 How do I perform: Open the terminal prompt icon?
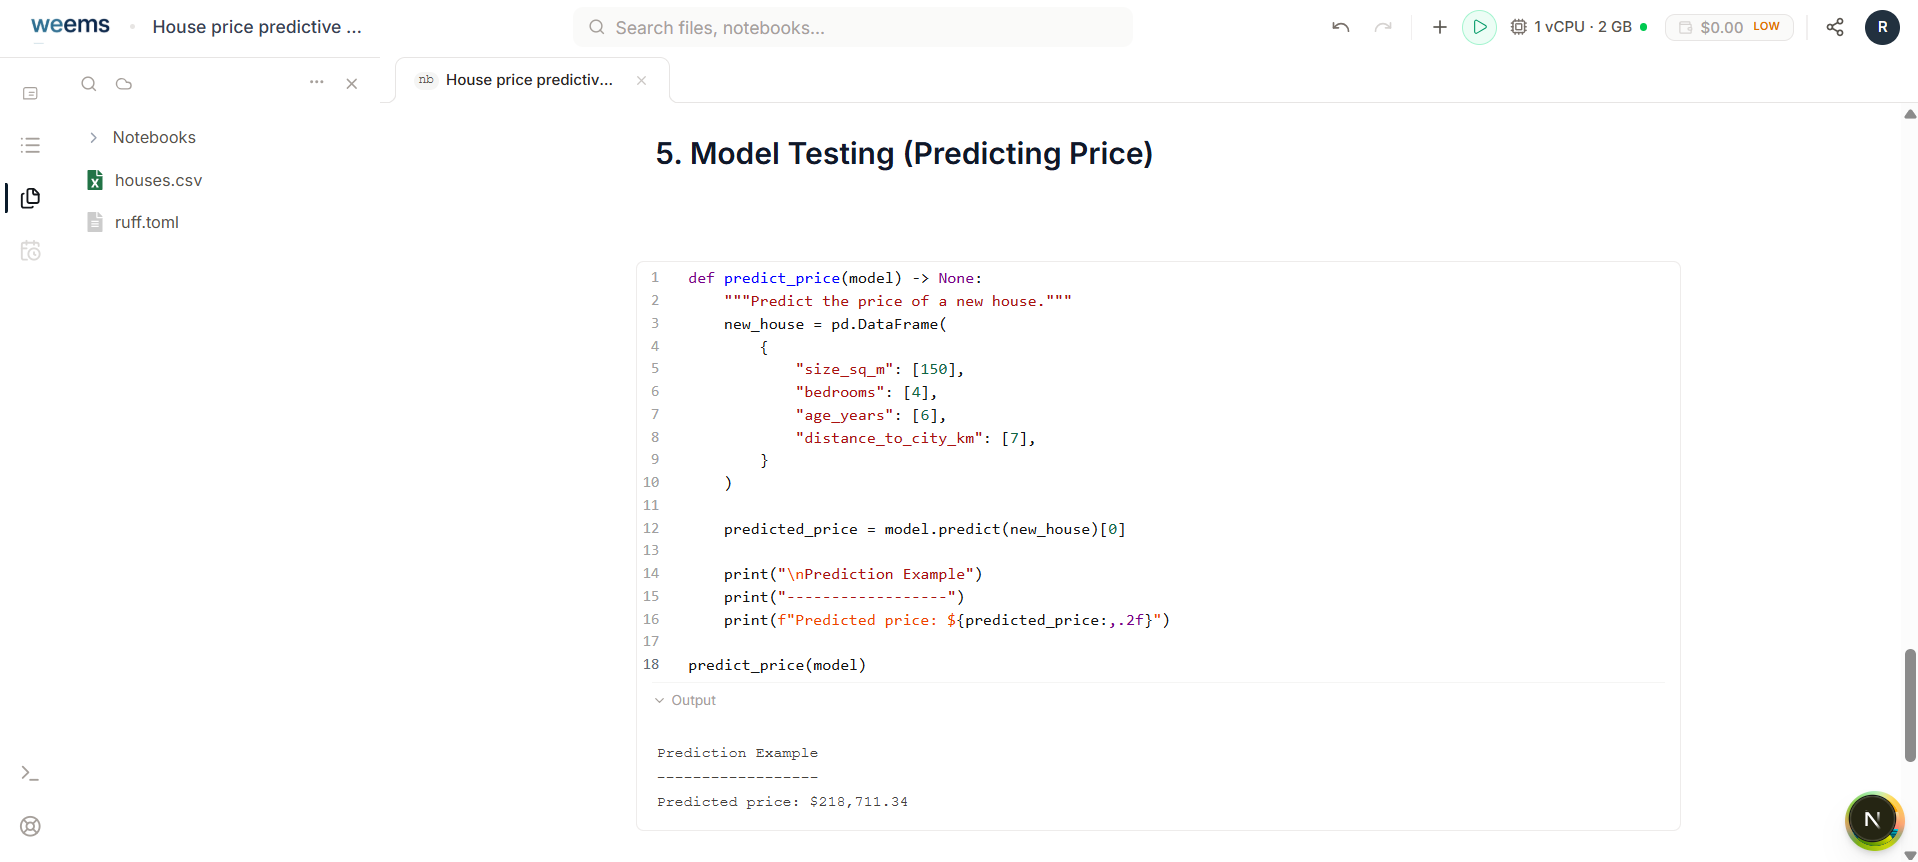click(x=30, y=773)
